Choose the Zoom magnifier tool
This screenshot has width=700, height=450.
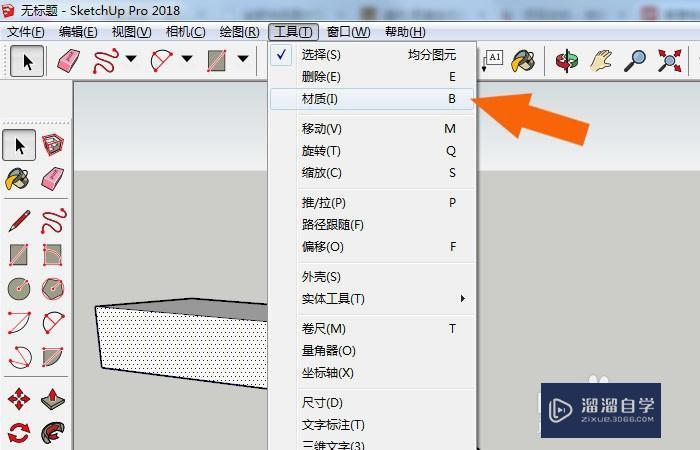coord(635,60)
